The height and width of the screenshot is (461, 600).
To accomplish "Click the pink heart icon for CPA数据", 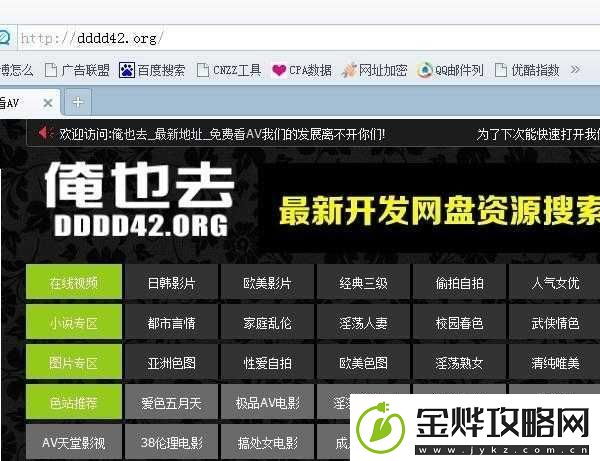I will [279, 70].
